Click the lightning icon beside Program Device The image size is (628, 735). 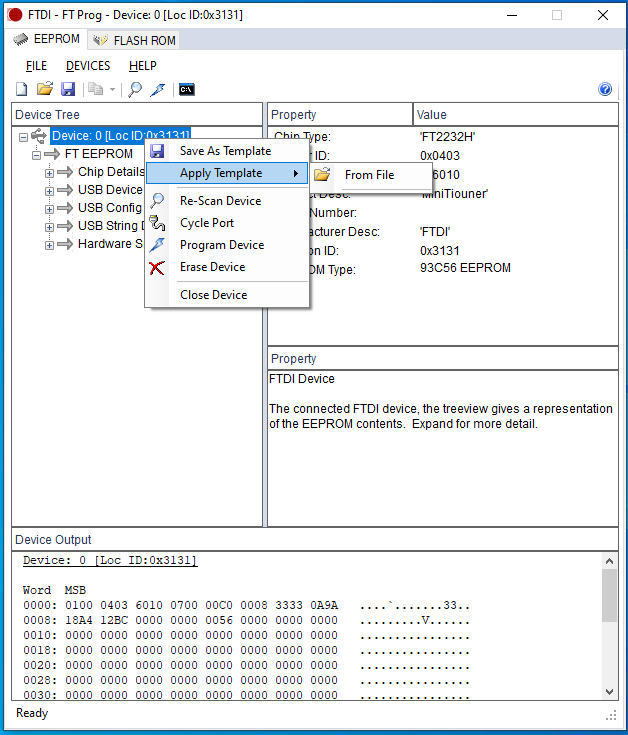[x=157, y=245]
